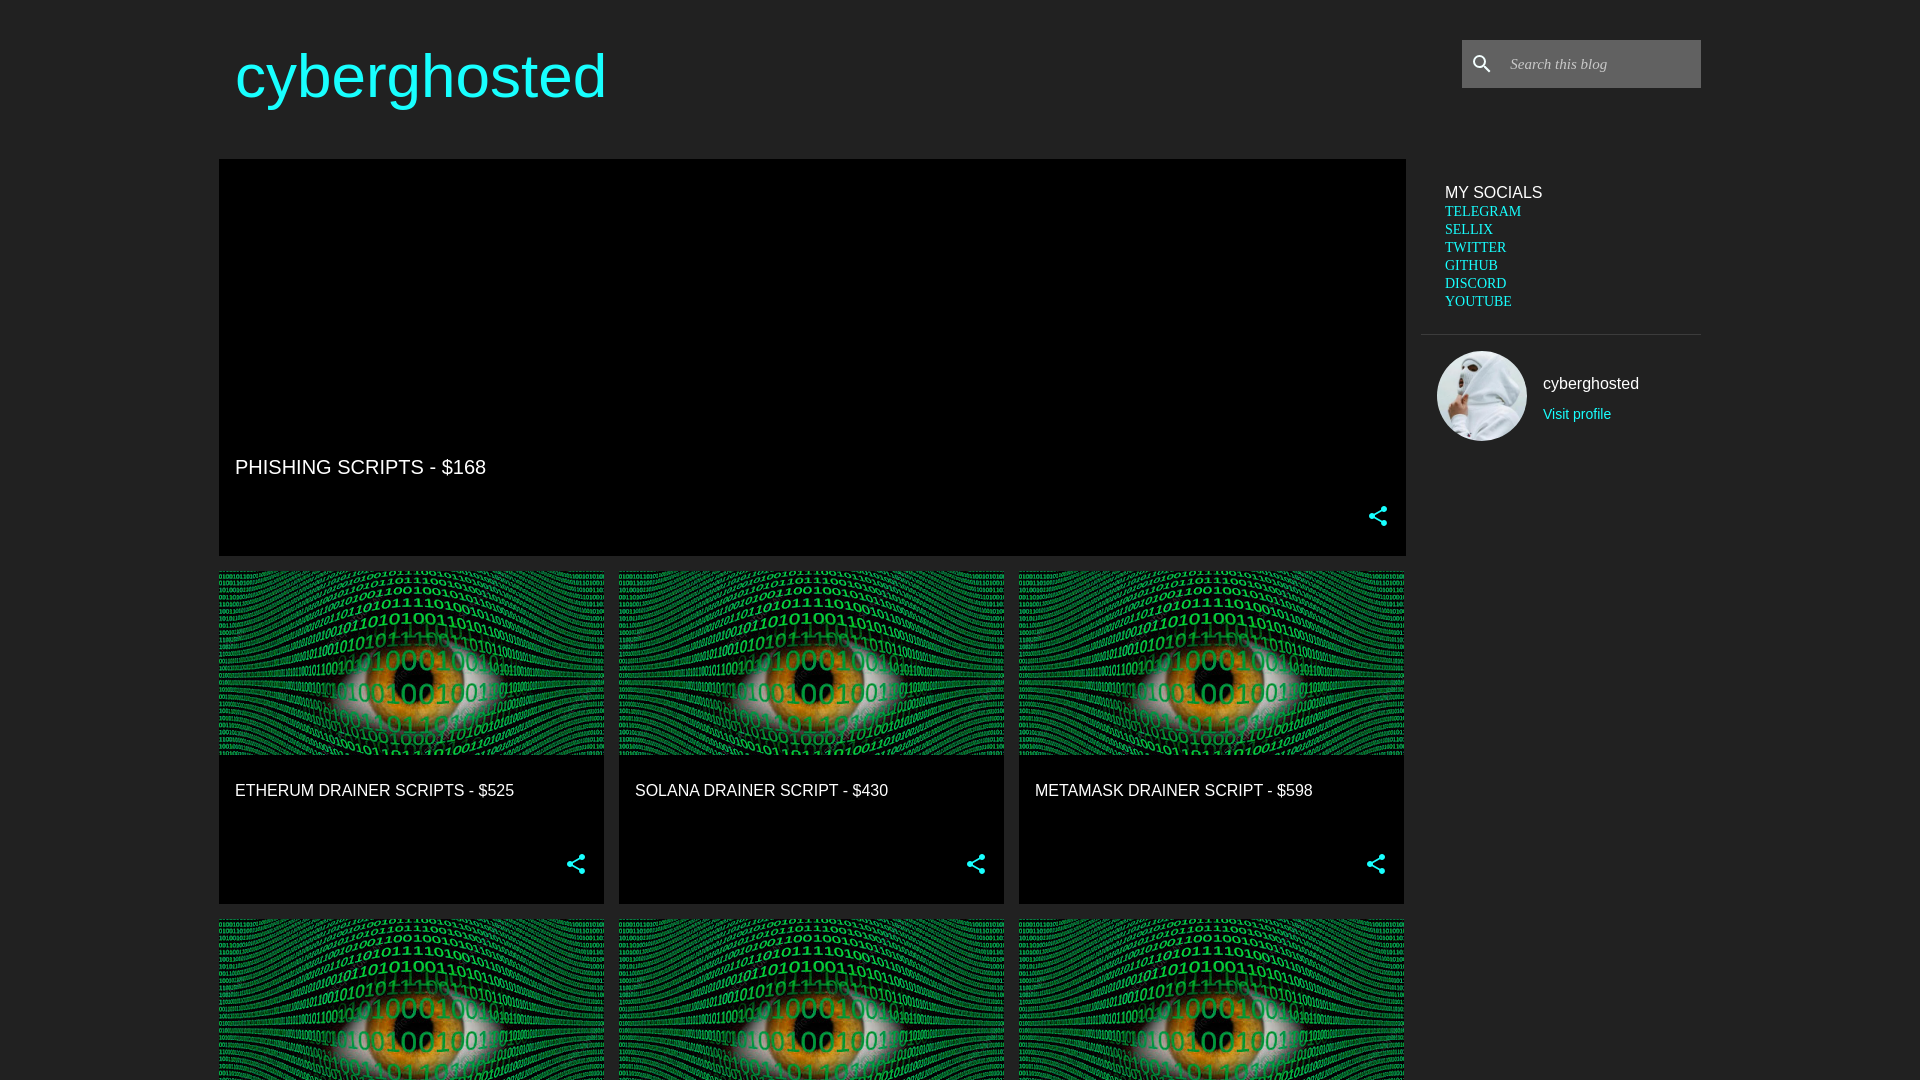Click the Metamask Drainer post eye thumbnail

click(x=1211, y=663)
